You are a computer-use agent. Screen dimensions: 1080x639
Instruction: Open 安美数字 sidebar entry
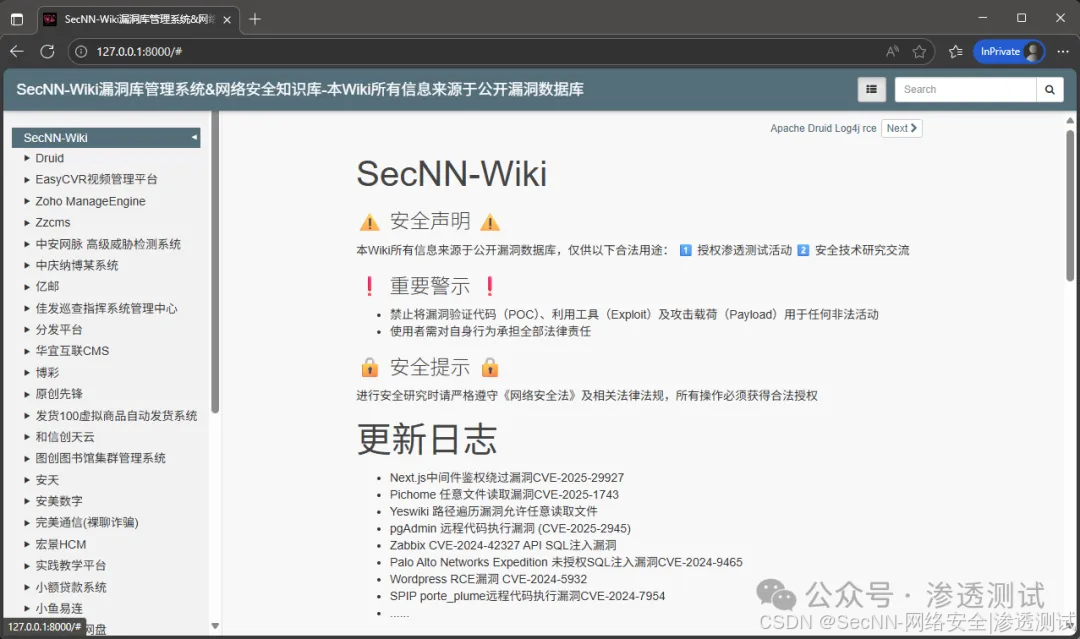[x=59, y=501]
